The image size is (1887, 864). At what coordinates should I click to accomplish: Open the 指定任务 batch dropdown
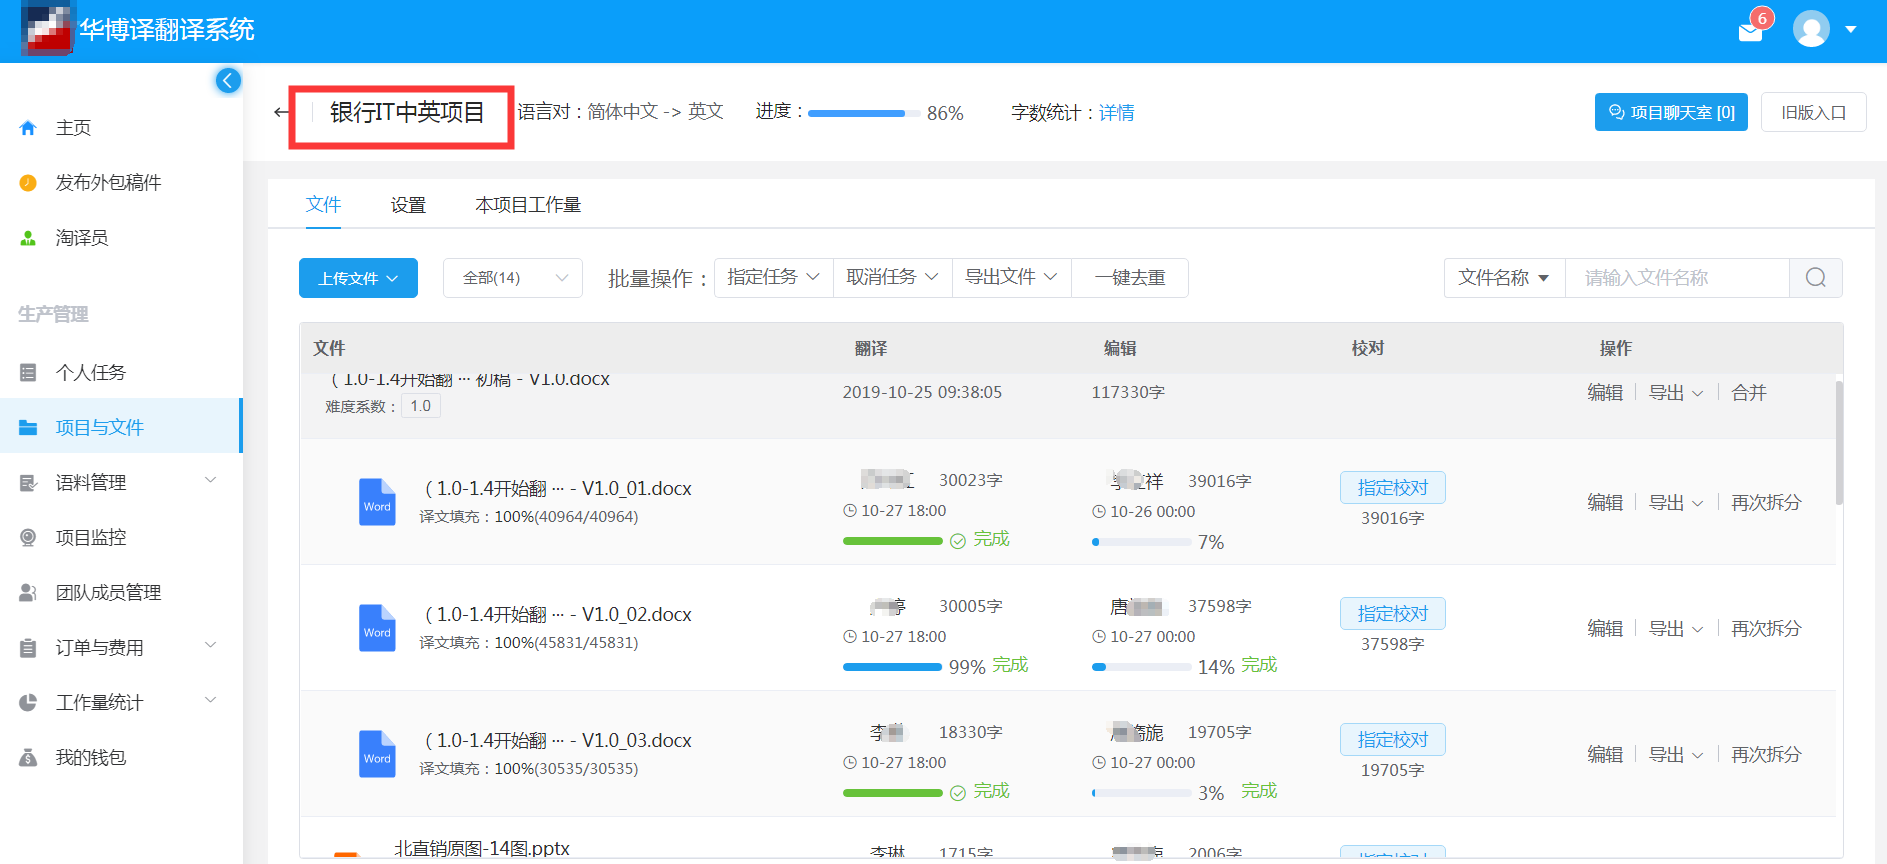tap(773, 278)
